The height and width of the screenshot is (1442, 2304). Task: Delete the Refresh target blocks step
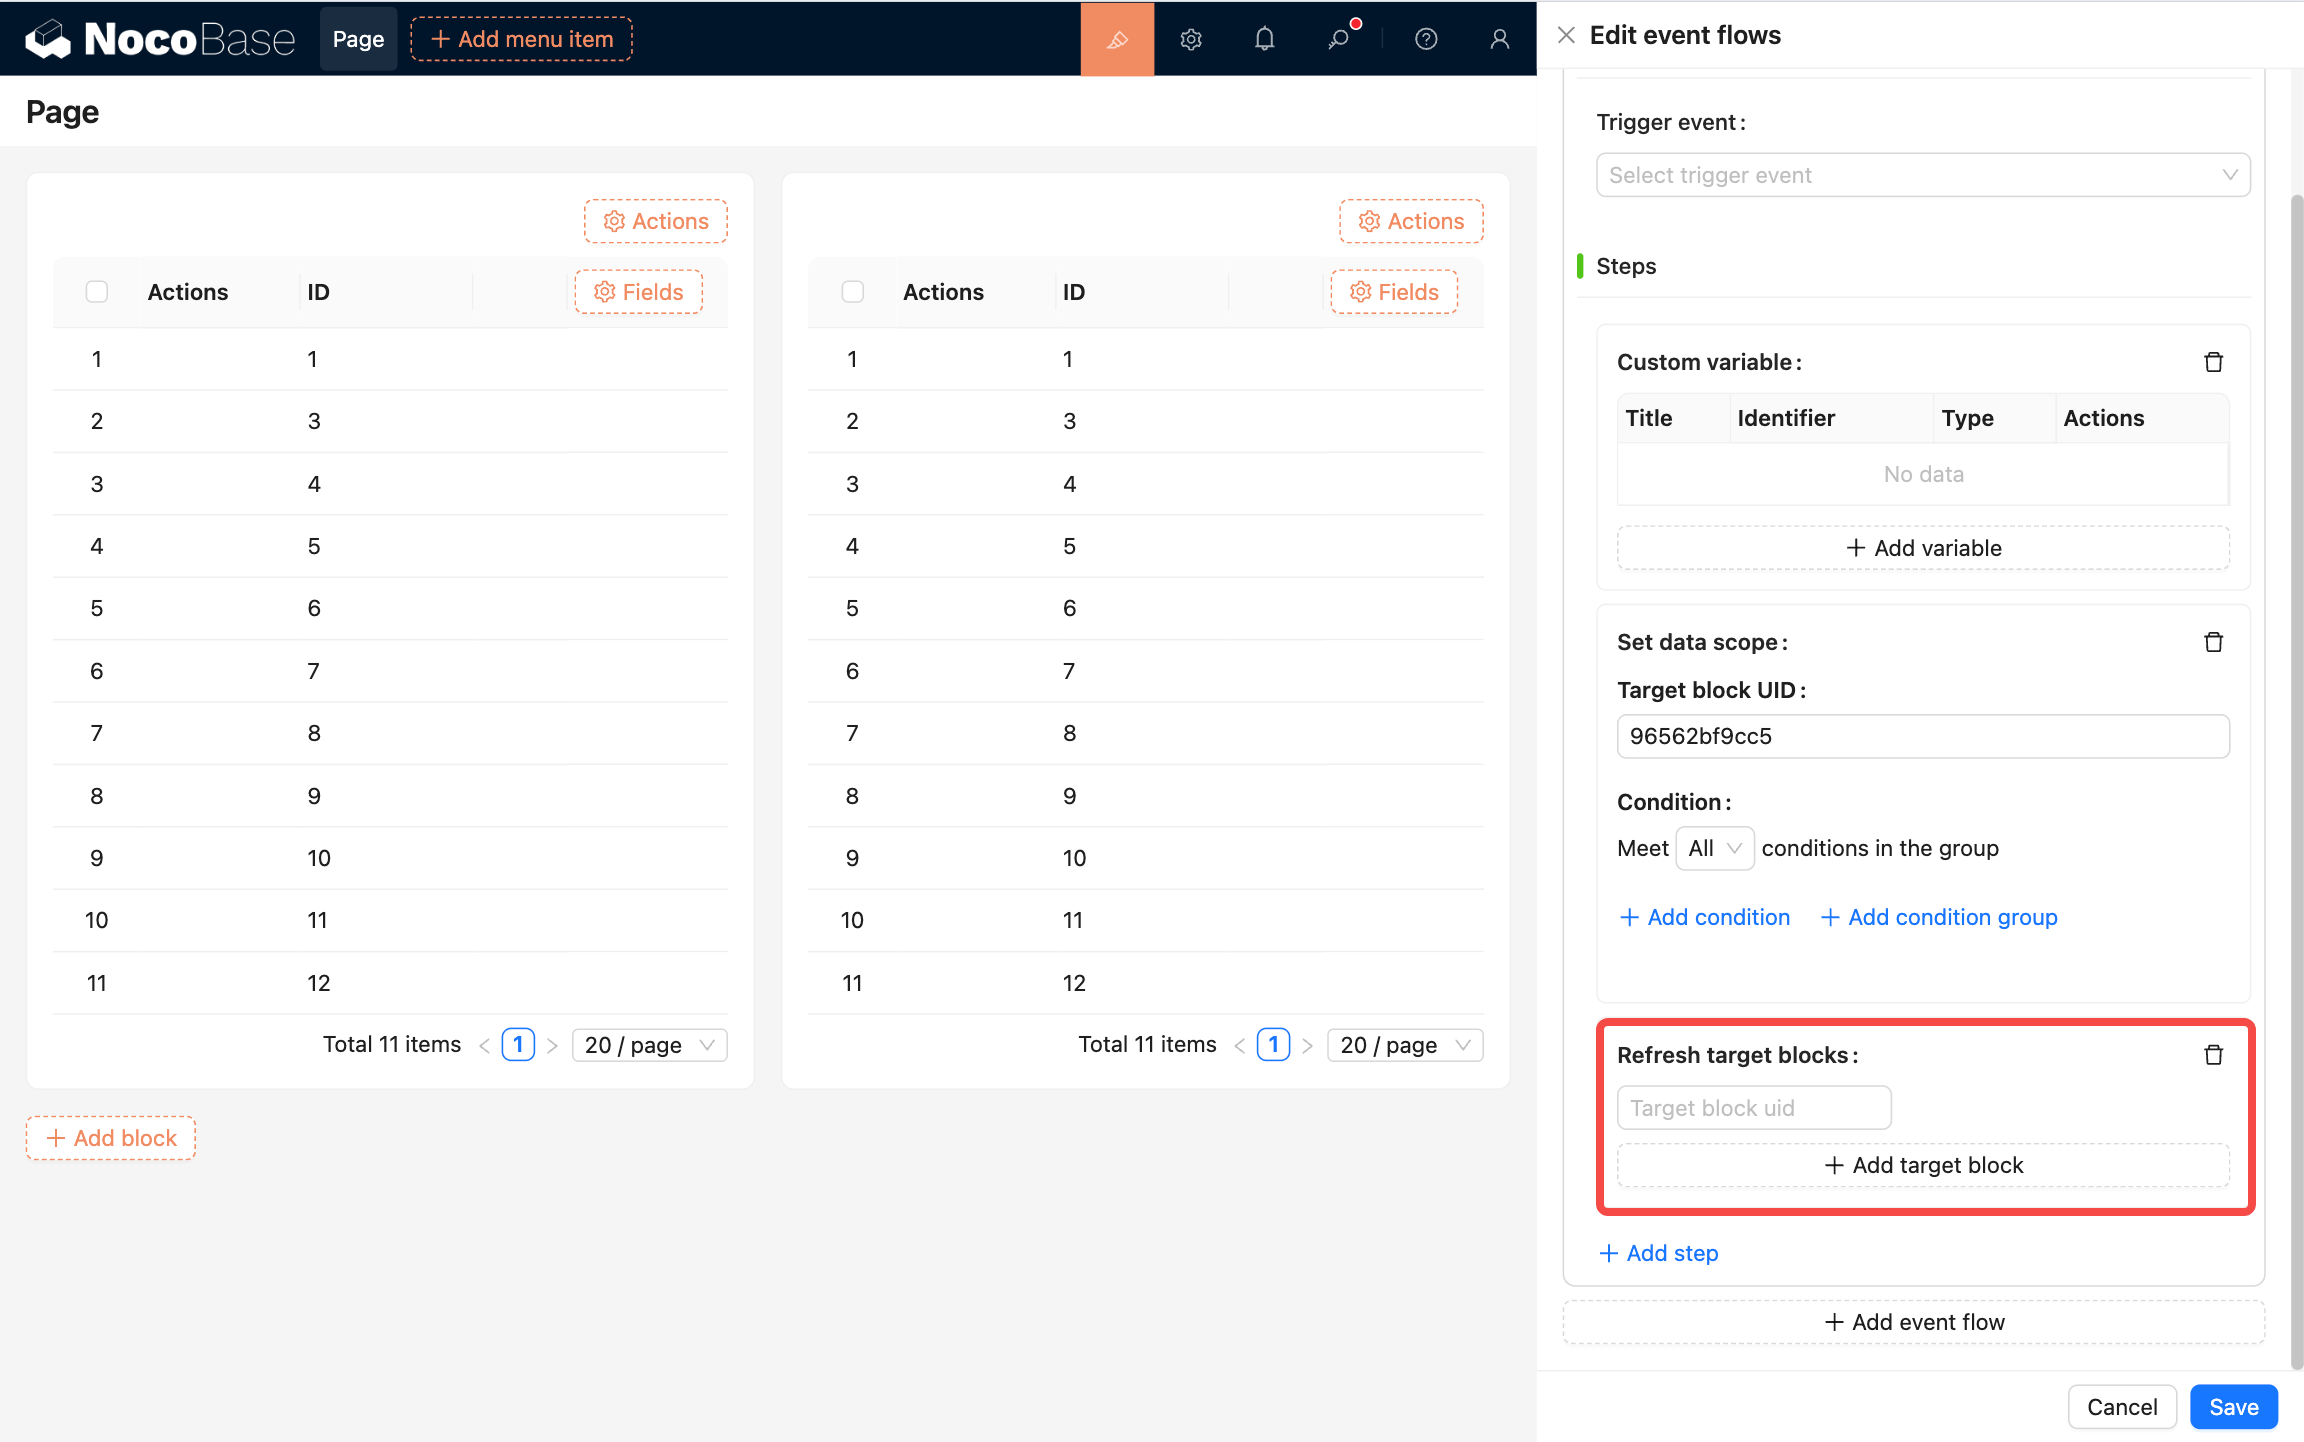(2213, 1055)
